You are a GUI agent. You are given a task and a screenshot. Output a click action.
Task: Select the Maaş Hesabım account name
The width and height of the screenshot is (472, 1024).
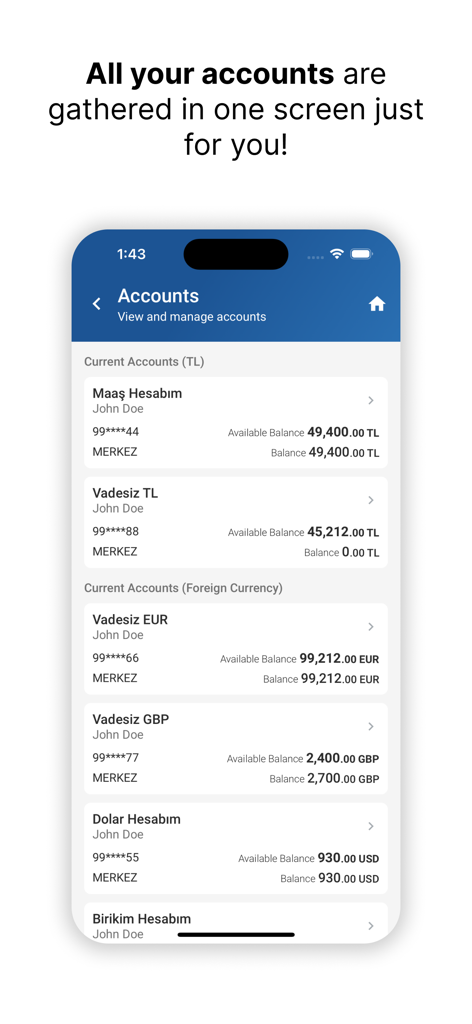137,394
